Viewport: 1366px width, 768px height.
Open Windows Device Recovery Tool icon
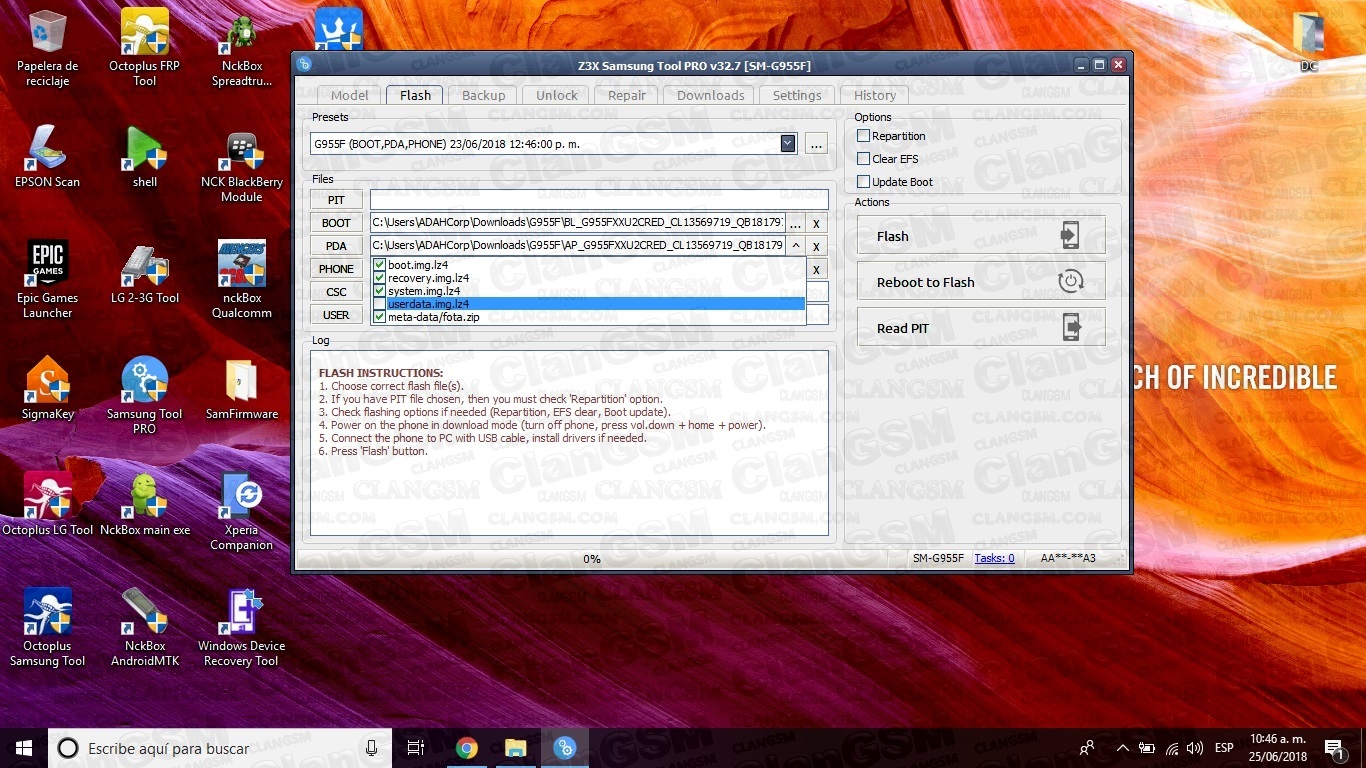242,627
